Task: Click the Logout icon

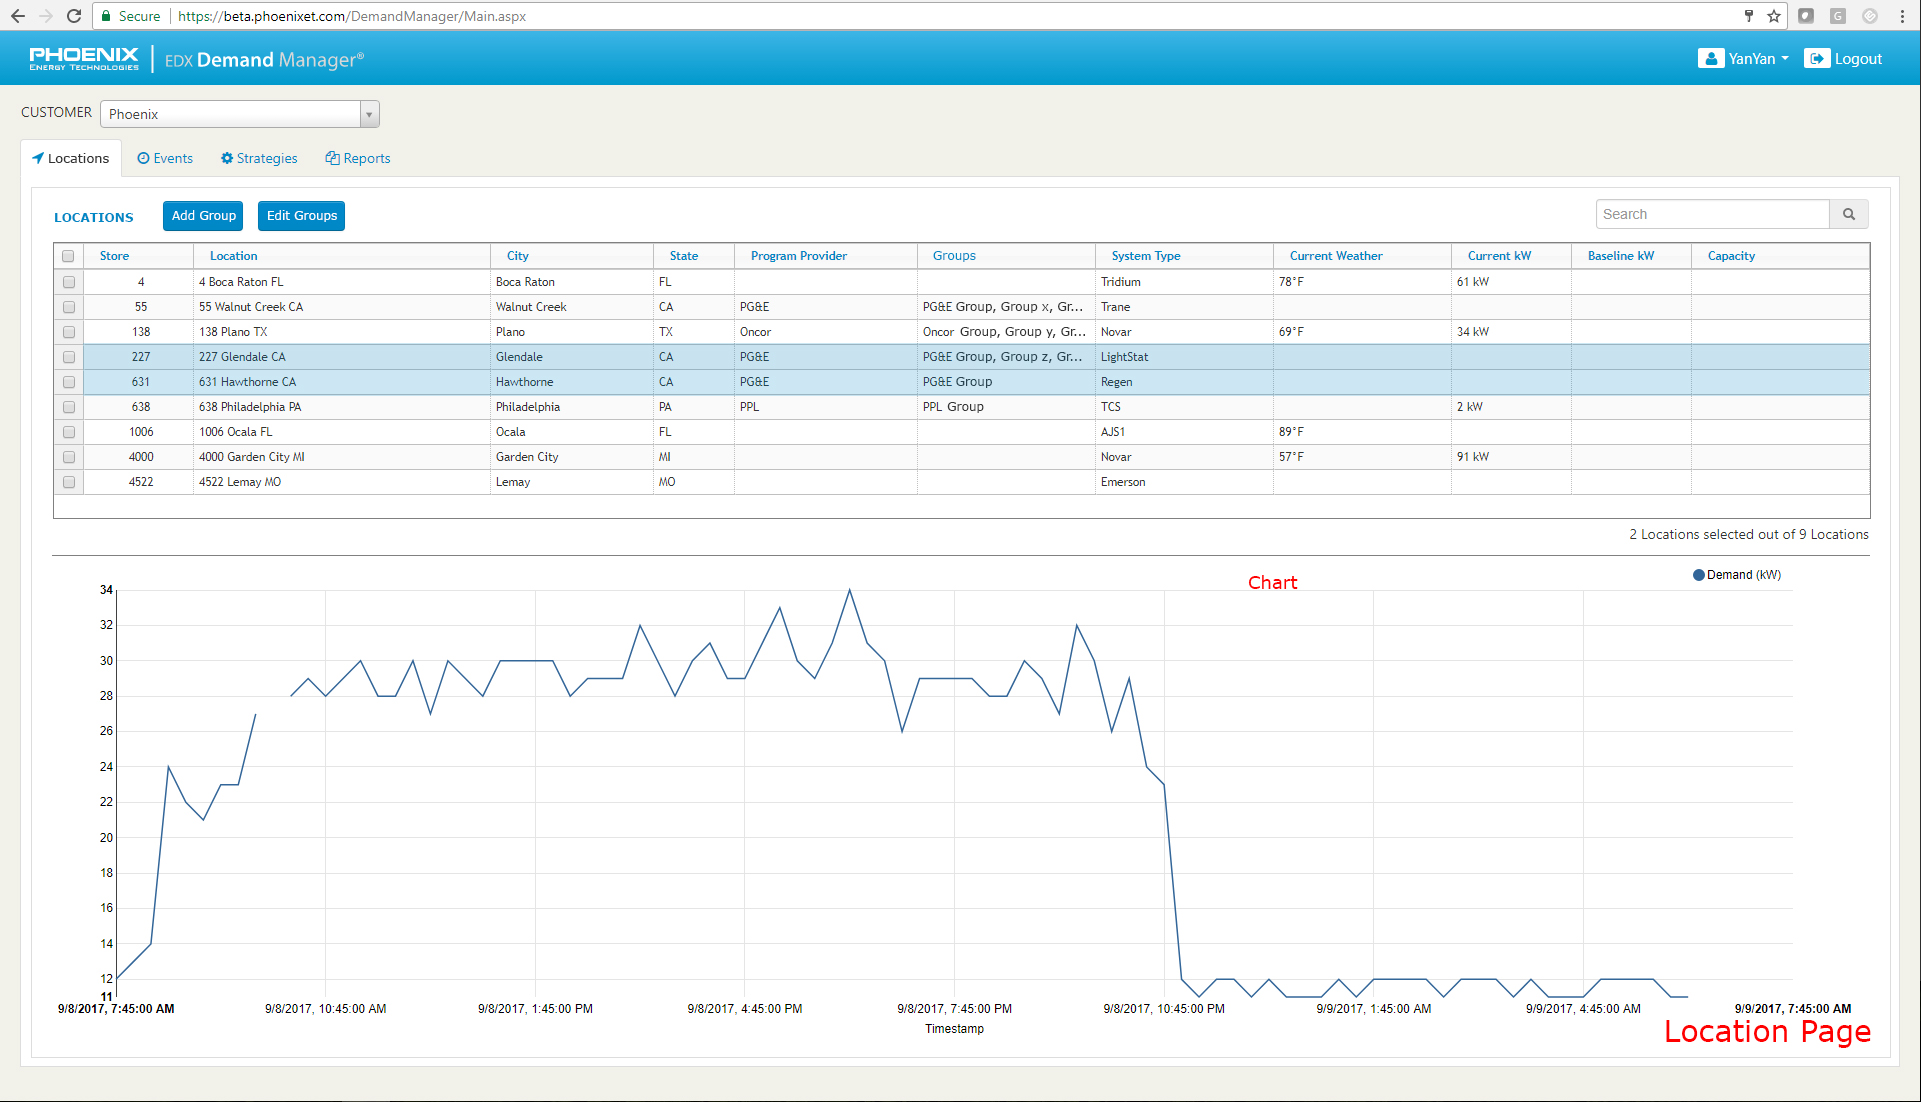Action: (1816, 59)
